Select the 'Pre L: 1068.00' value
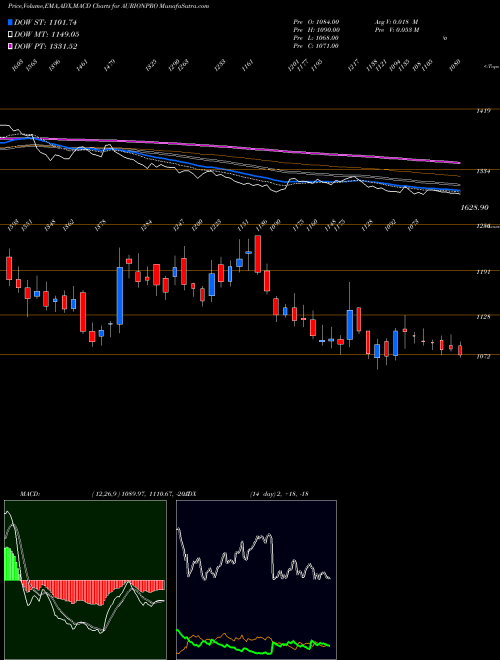500x660 pixels. tap(316, 38)
